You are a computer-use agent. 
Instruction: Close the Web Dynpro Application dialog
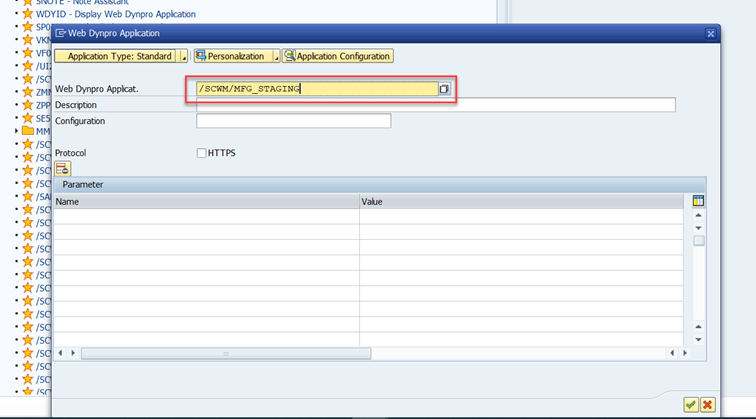click(x=711, y=34)
